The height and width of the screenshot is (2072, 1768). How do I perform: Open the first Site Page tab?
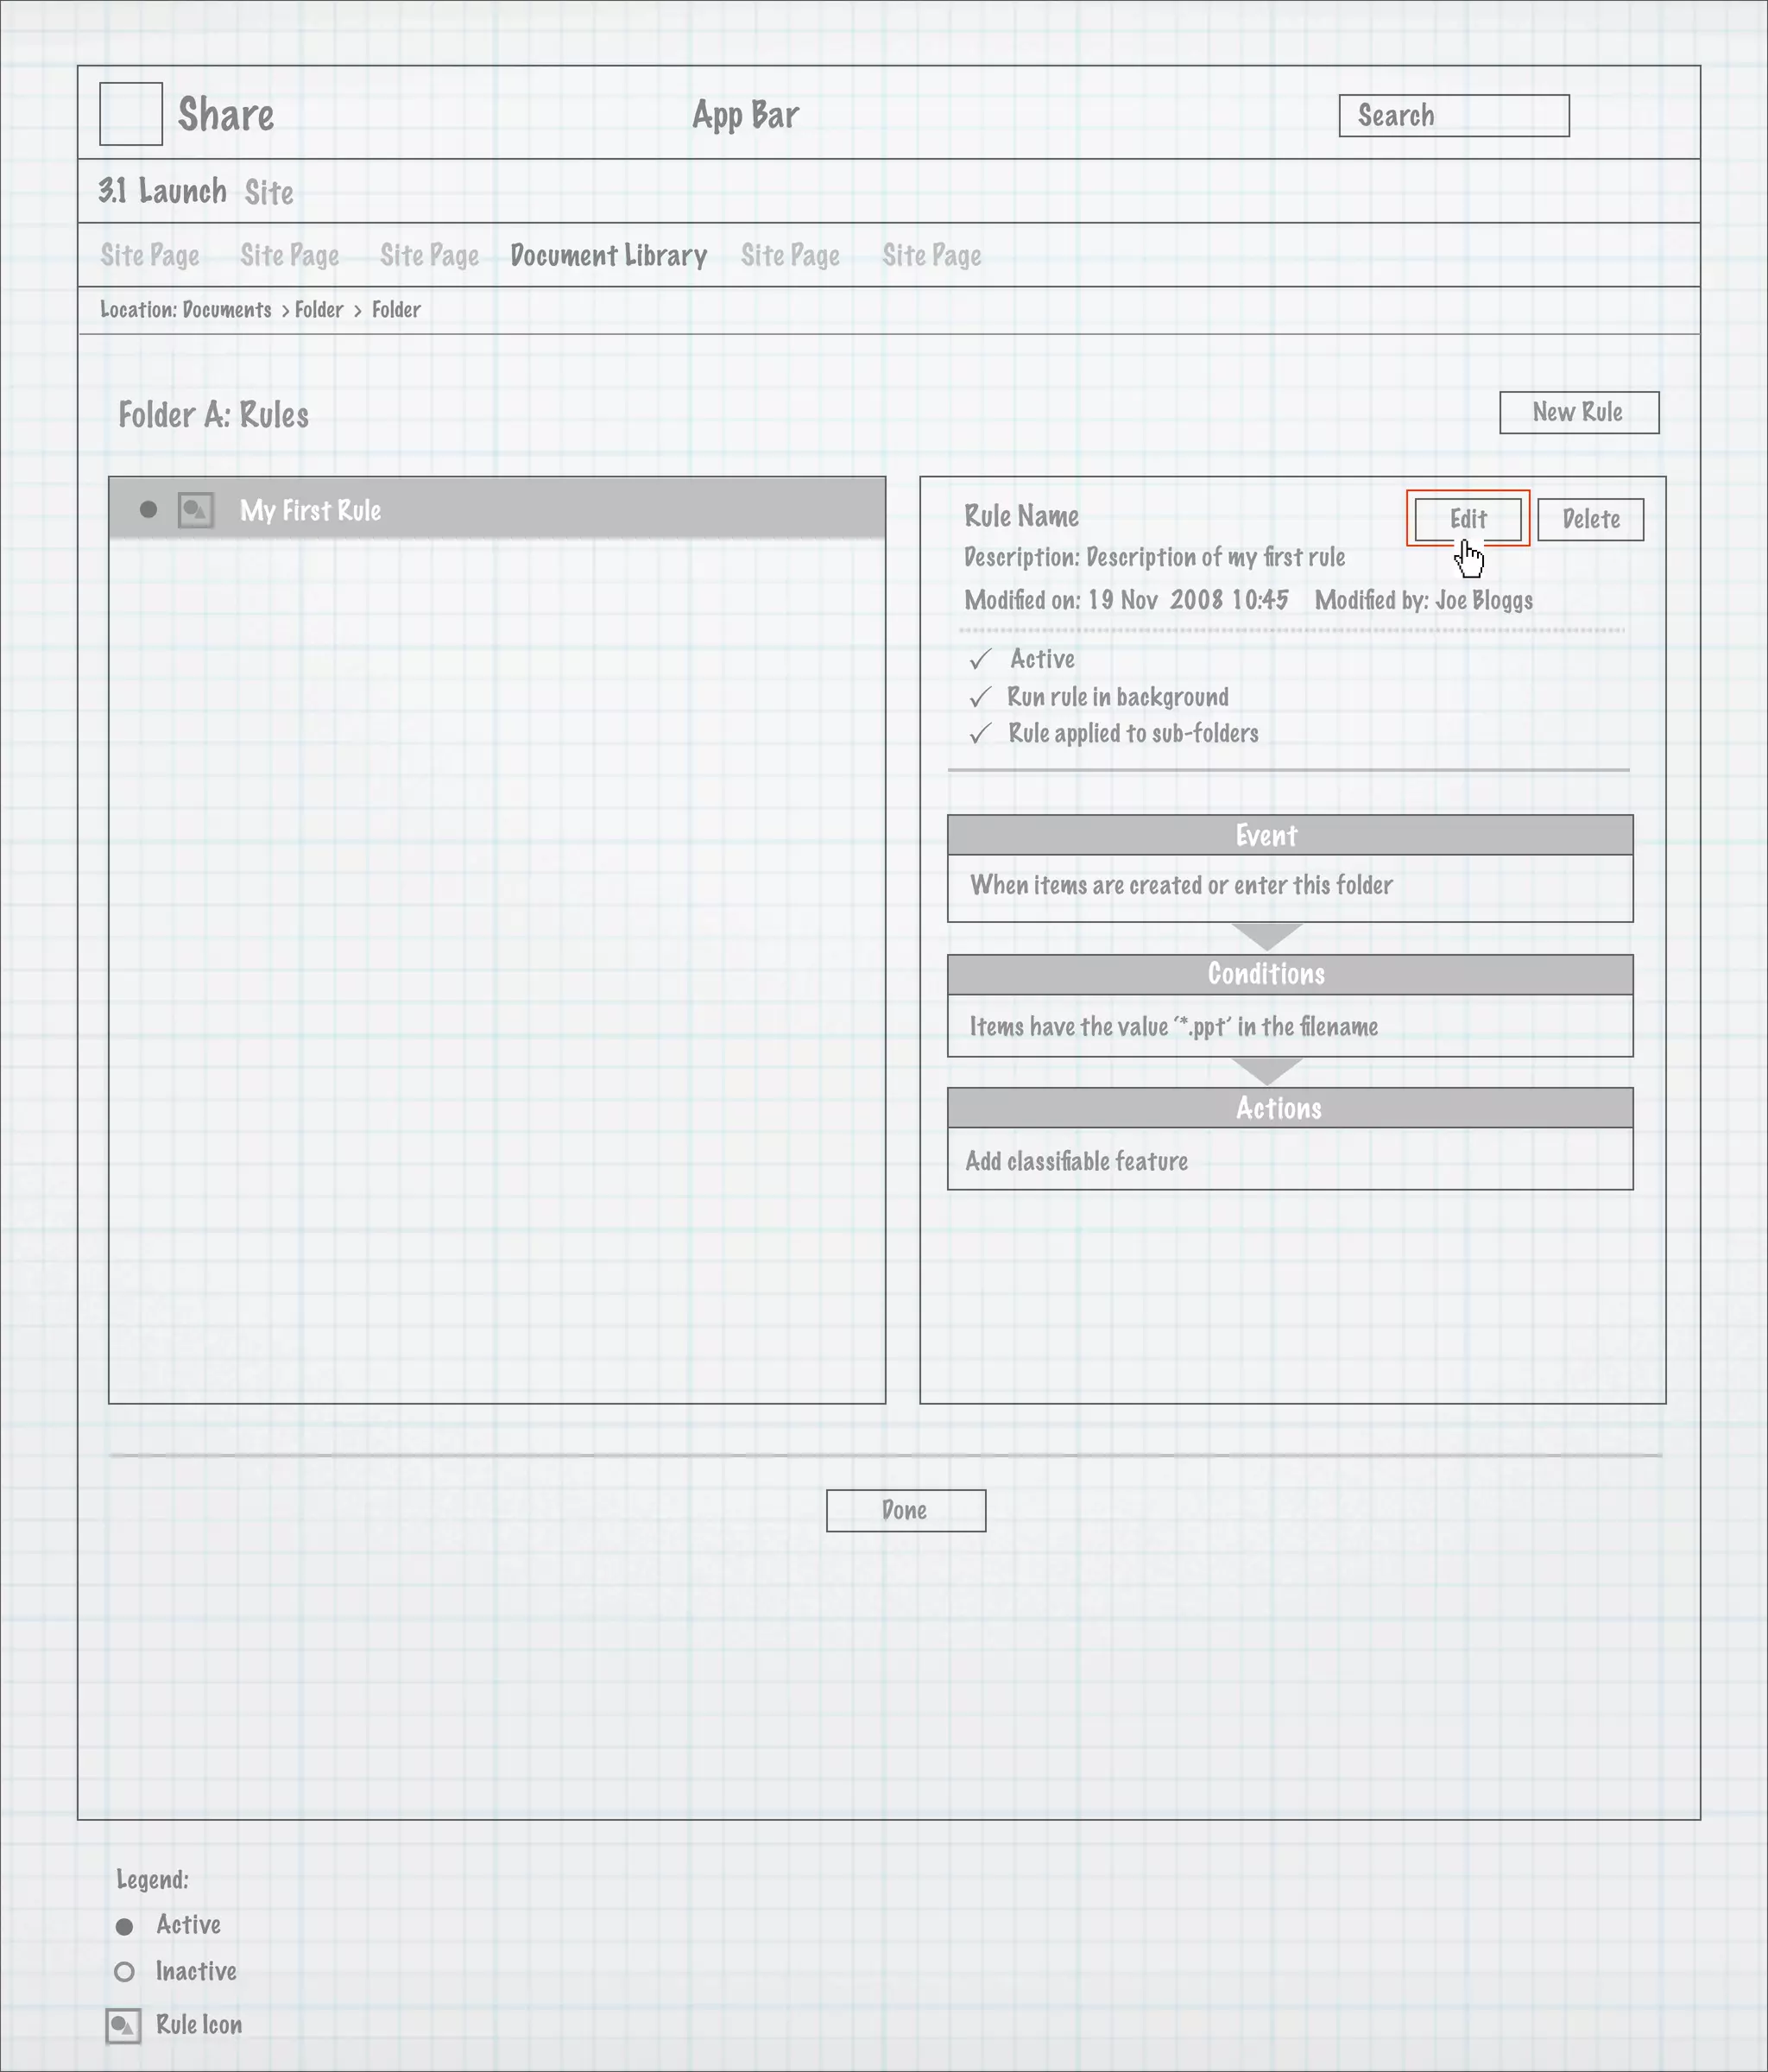click(150, 256)
